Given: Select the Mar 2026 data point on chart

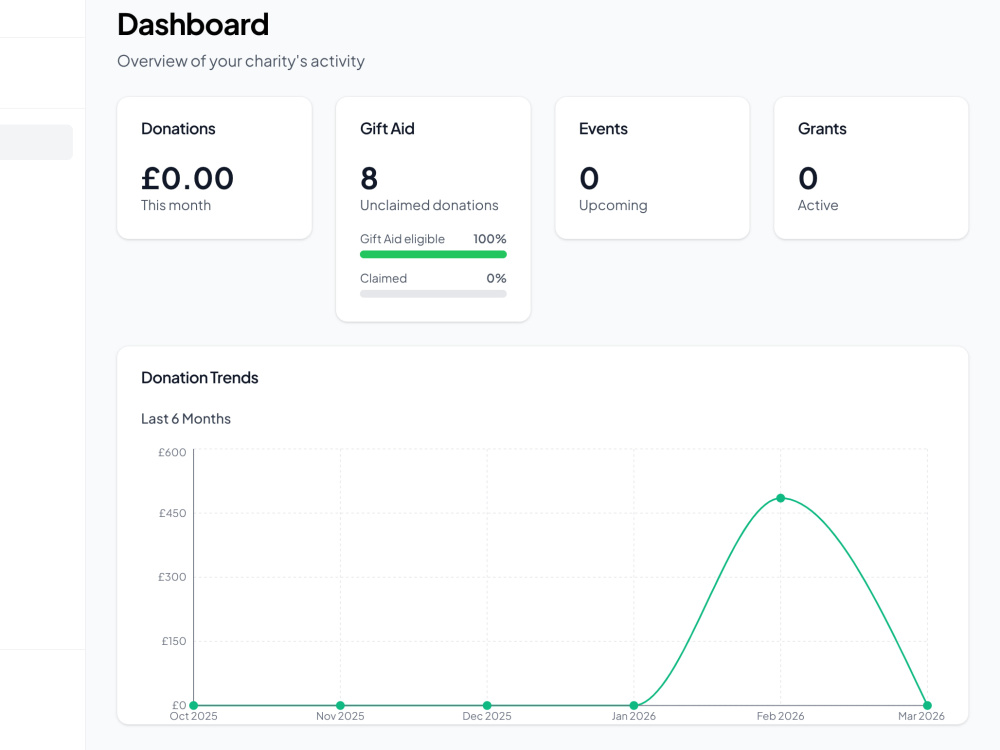Looking at the screenshot, I should [927, 705].
